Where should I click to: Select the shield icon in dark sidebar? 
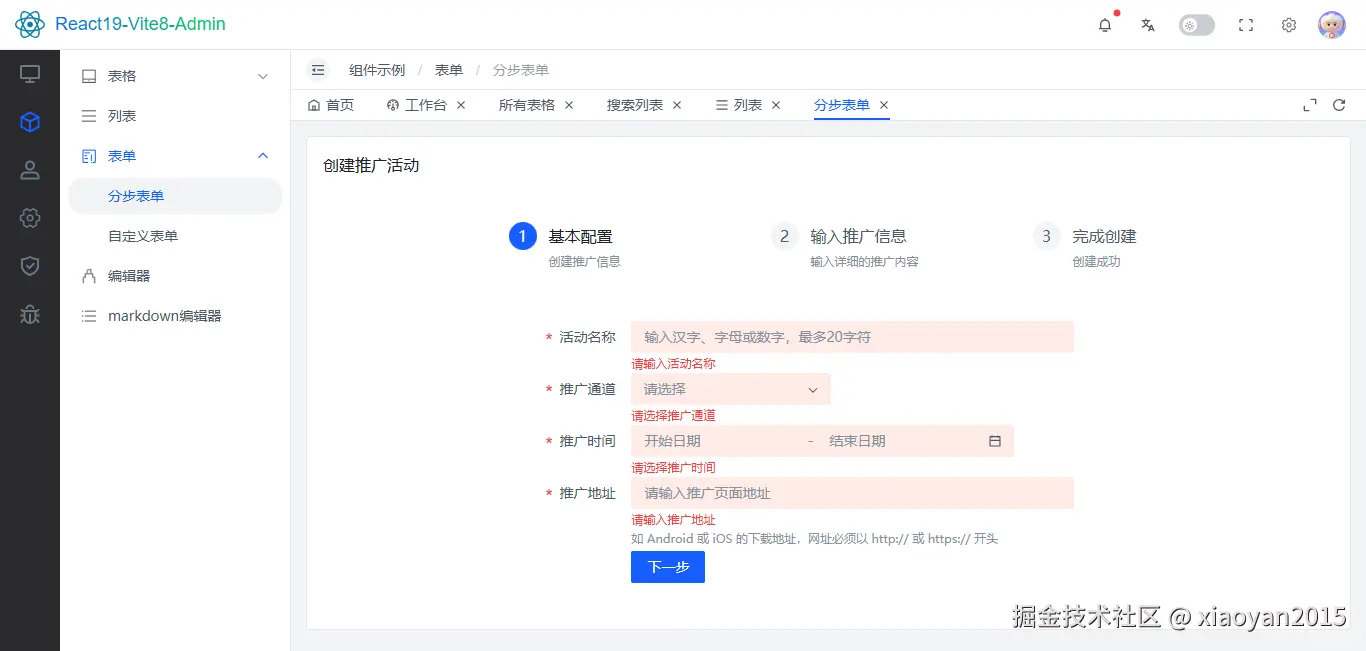pyautogui.click(x=30, y=266)
